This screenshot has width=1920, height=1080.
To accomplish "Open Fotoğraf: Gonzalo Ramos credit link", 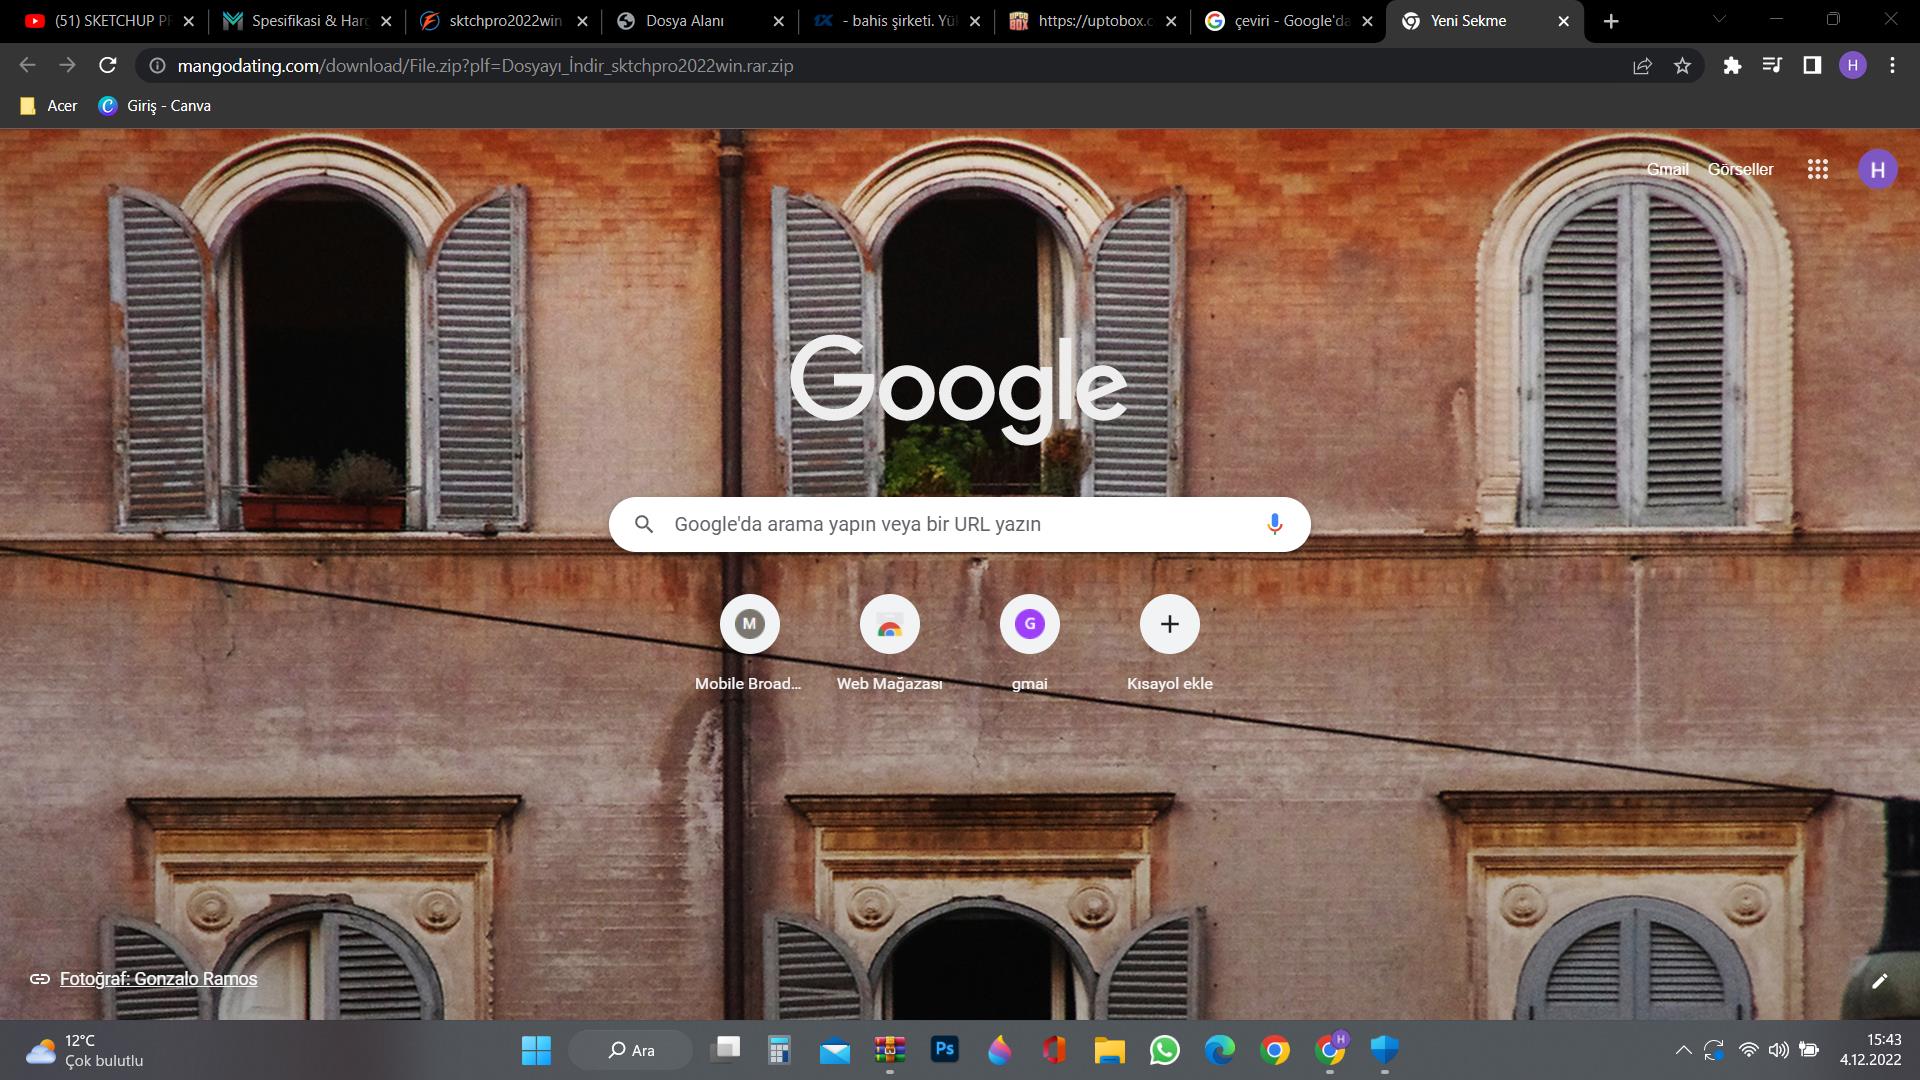I will (x=158, y=979).
